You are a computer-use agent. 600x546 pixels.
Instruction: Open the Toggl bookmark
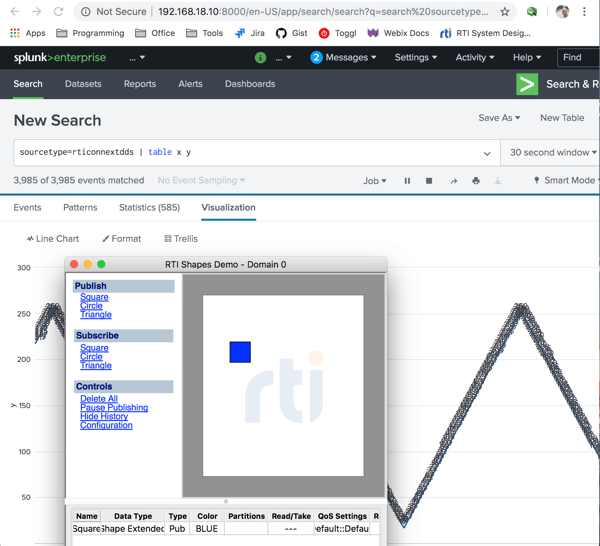[338, 33]
